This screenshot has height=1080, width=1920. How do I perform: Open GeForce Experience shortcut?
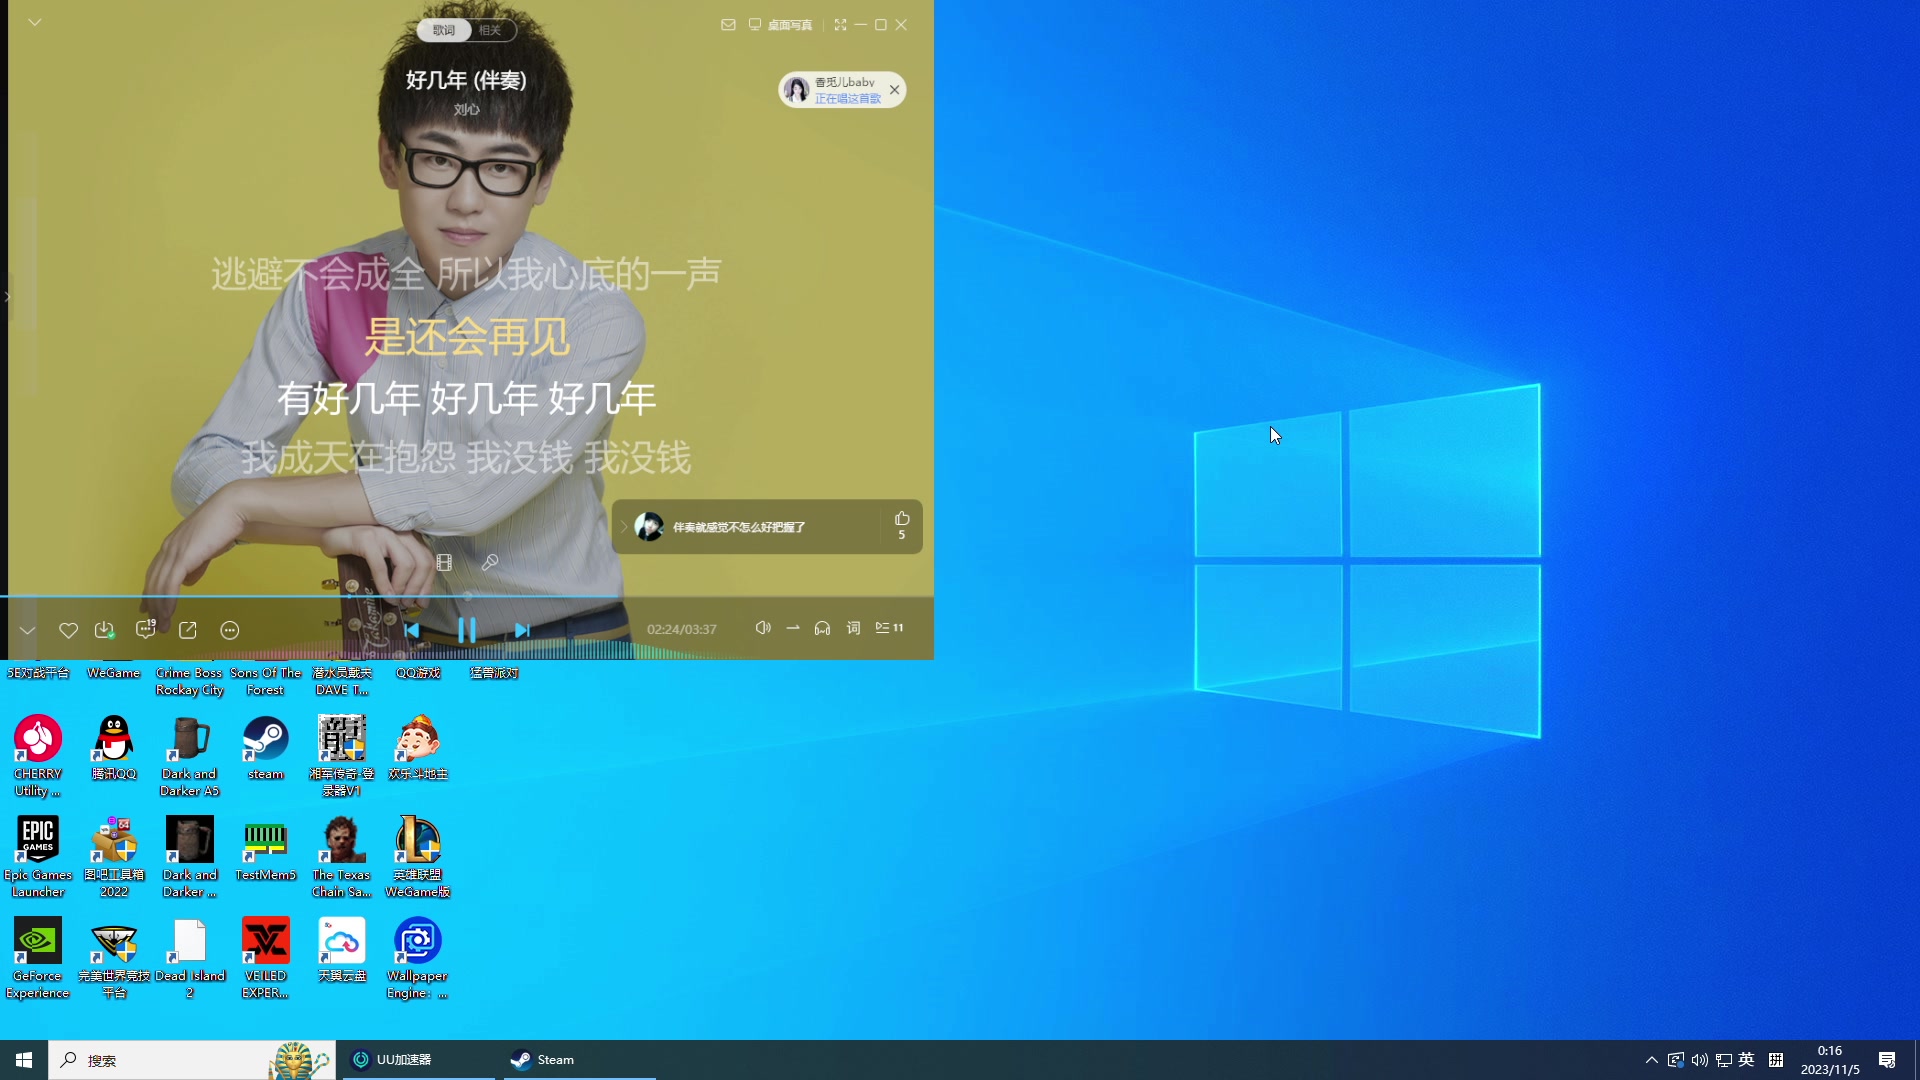point(38,958)
